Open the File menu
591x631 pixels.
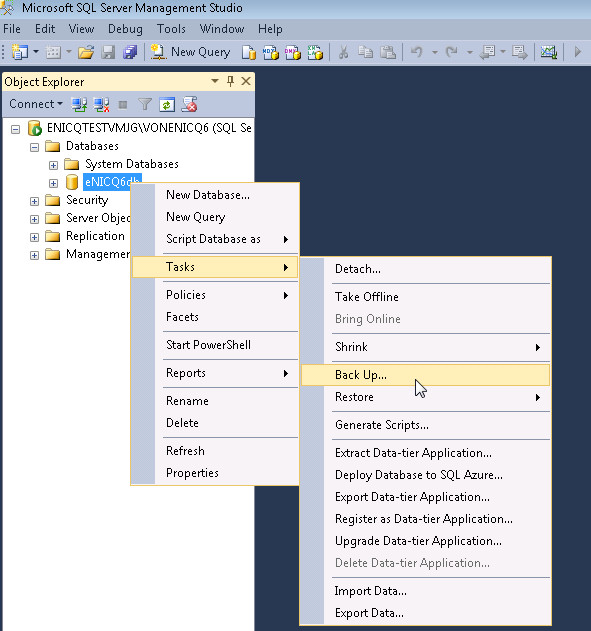click(12, 29)
